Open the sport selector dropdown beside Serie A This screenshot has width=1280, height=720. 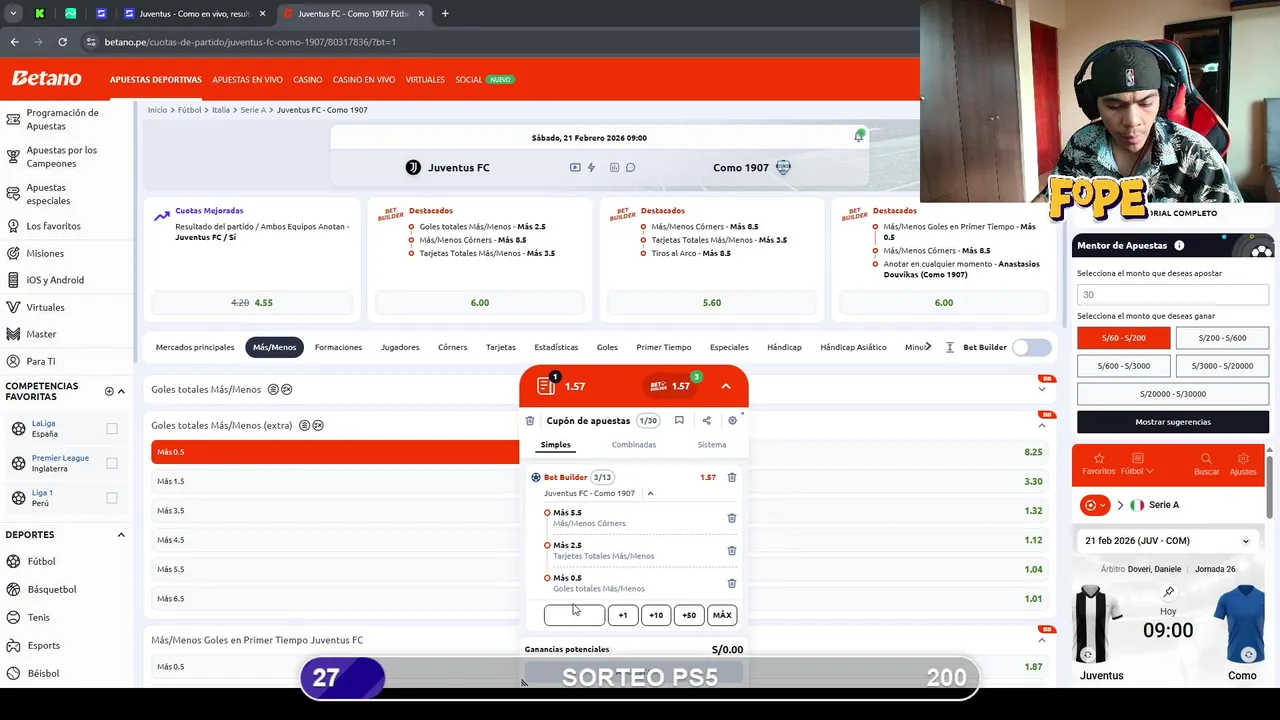tap(1095, 505)
